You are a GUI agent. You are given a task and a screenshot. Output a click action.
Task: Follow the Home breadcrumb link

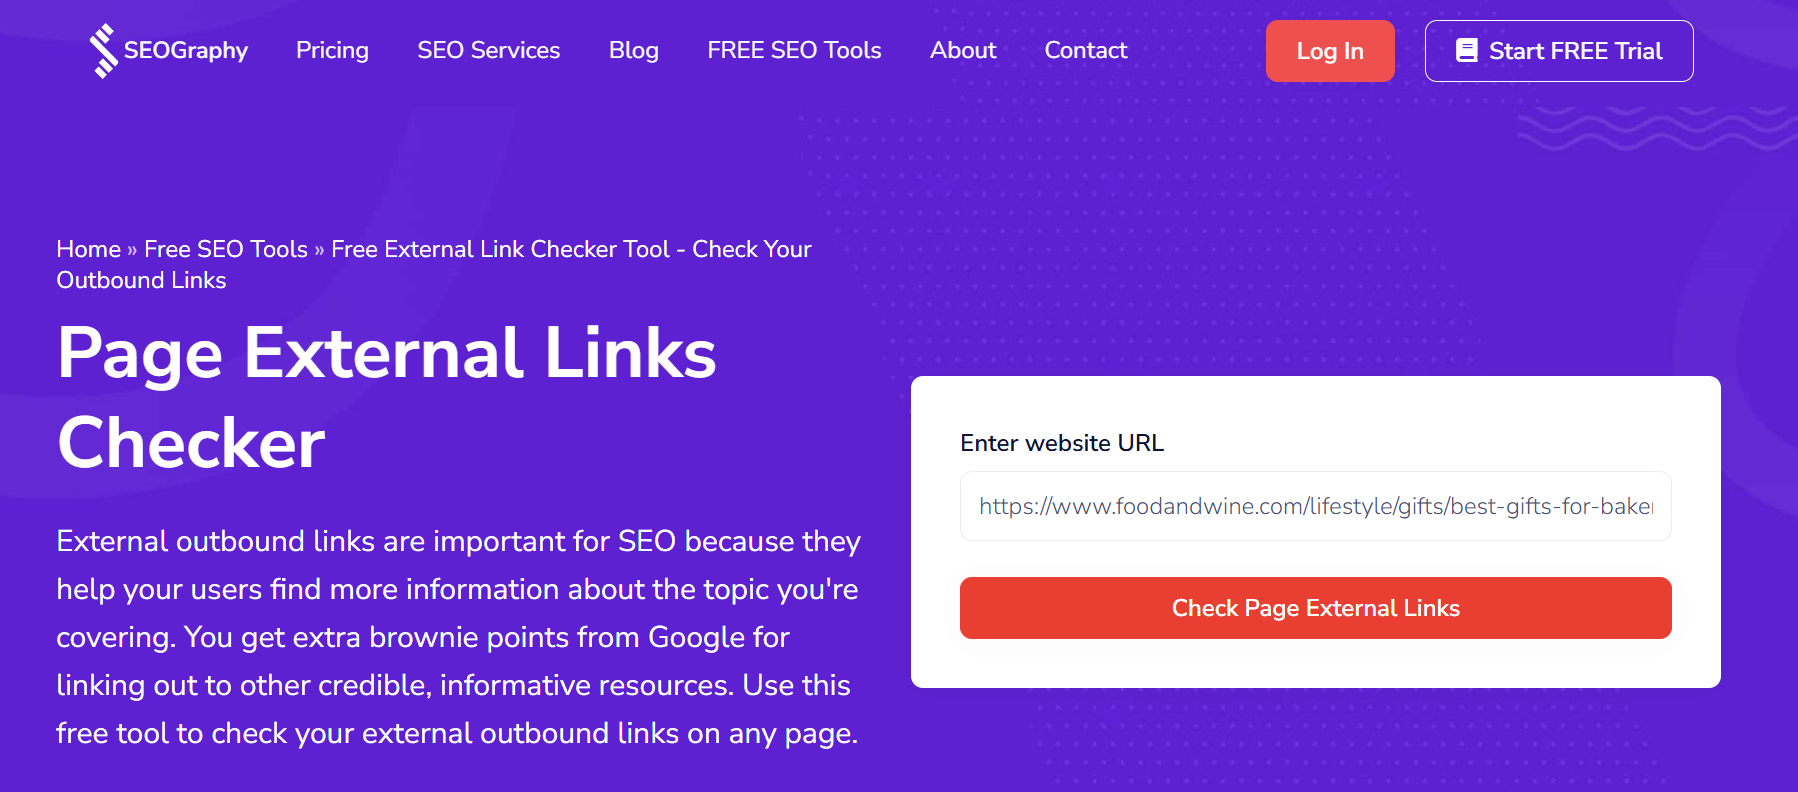88,250
